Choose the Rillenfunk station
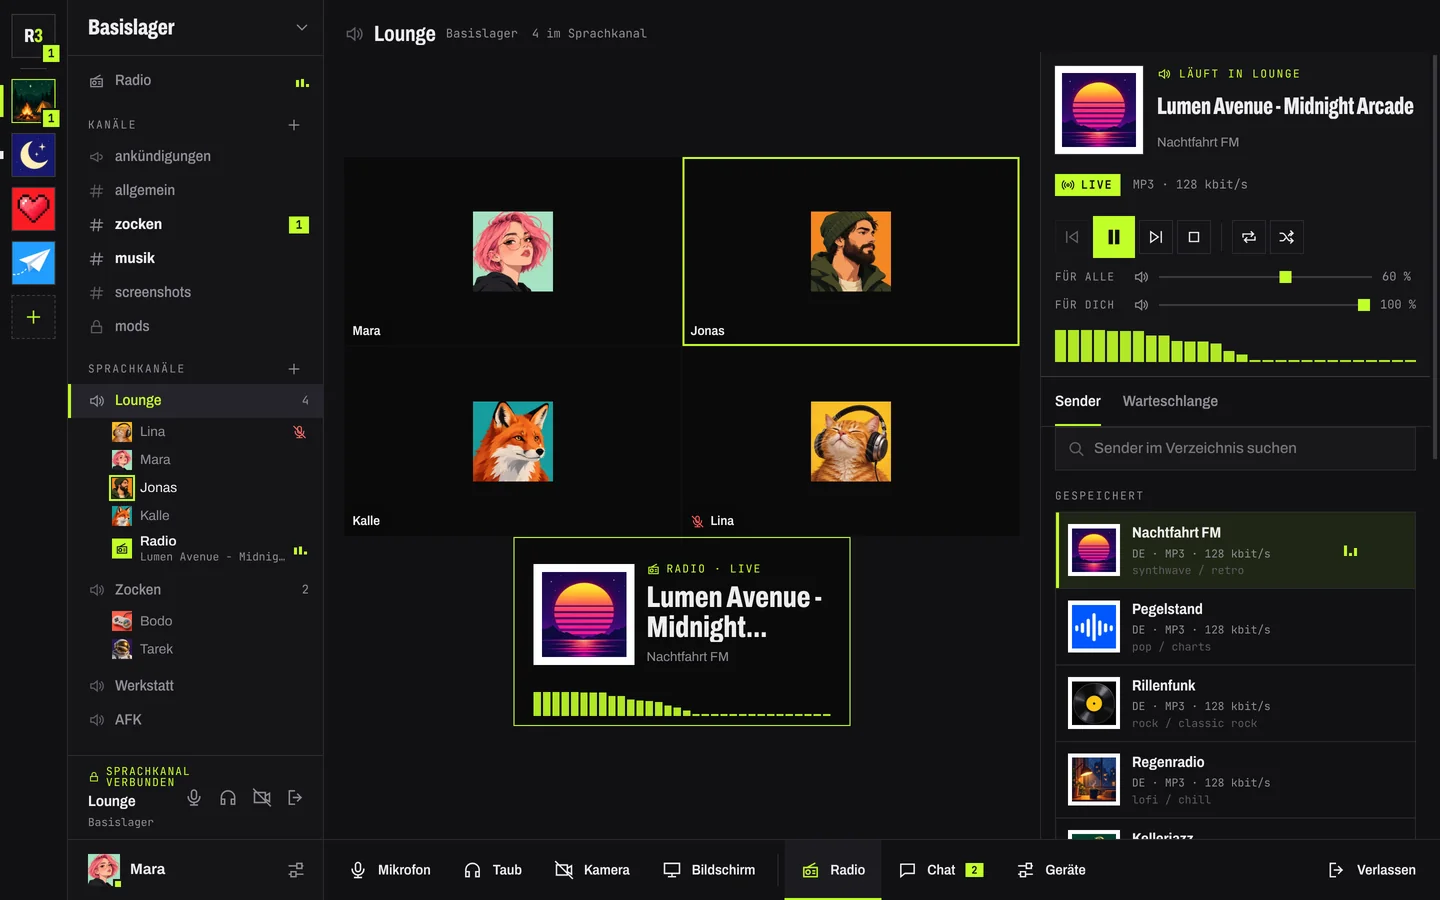The height and width of the screenshot is (900, 1440). point(1236,704)
